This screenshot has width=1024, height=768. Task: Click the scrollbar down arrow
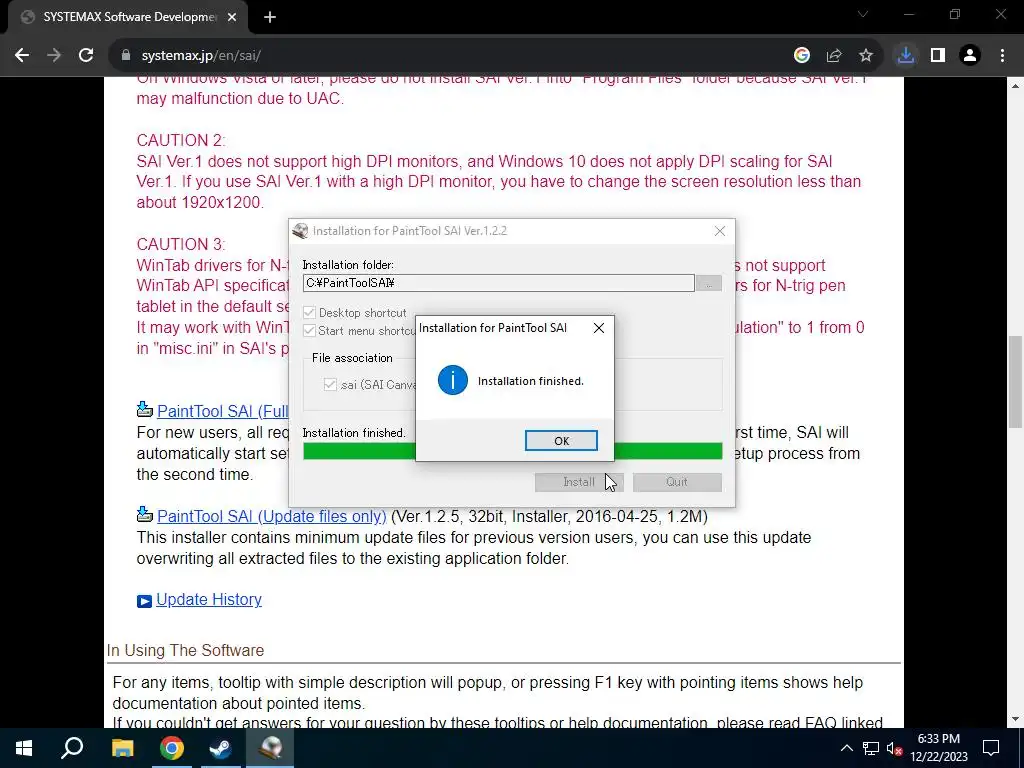point(1016,720)
